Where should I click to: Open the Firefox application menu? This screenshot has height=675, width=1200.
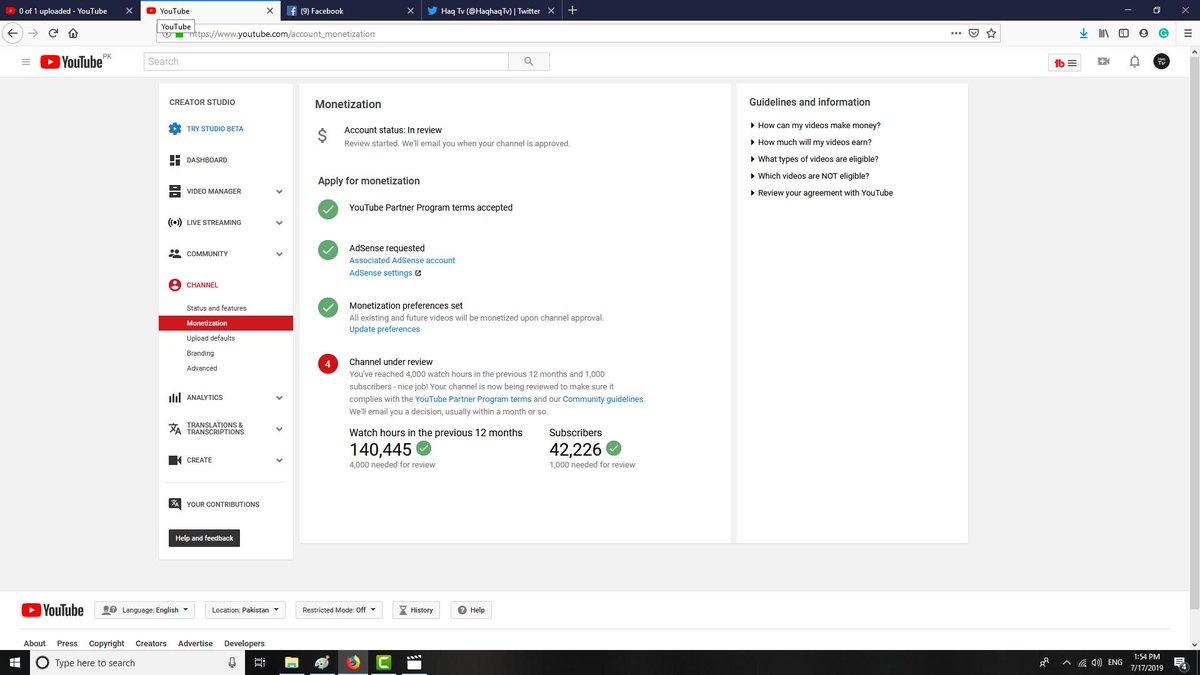click(x=1186, y=33)
